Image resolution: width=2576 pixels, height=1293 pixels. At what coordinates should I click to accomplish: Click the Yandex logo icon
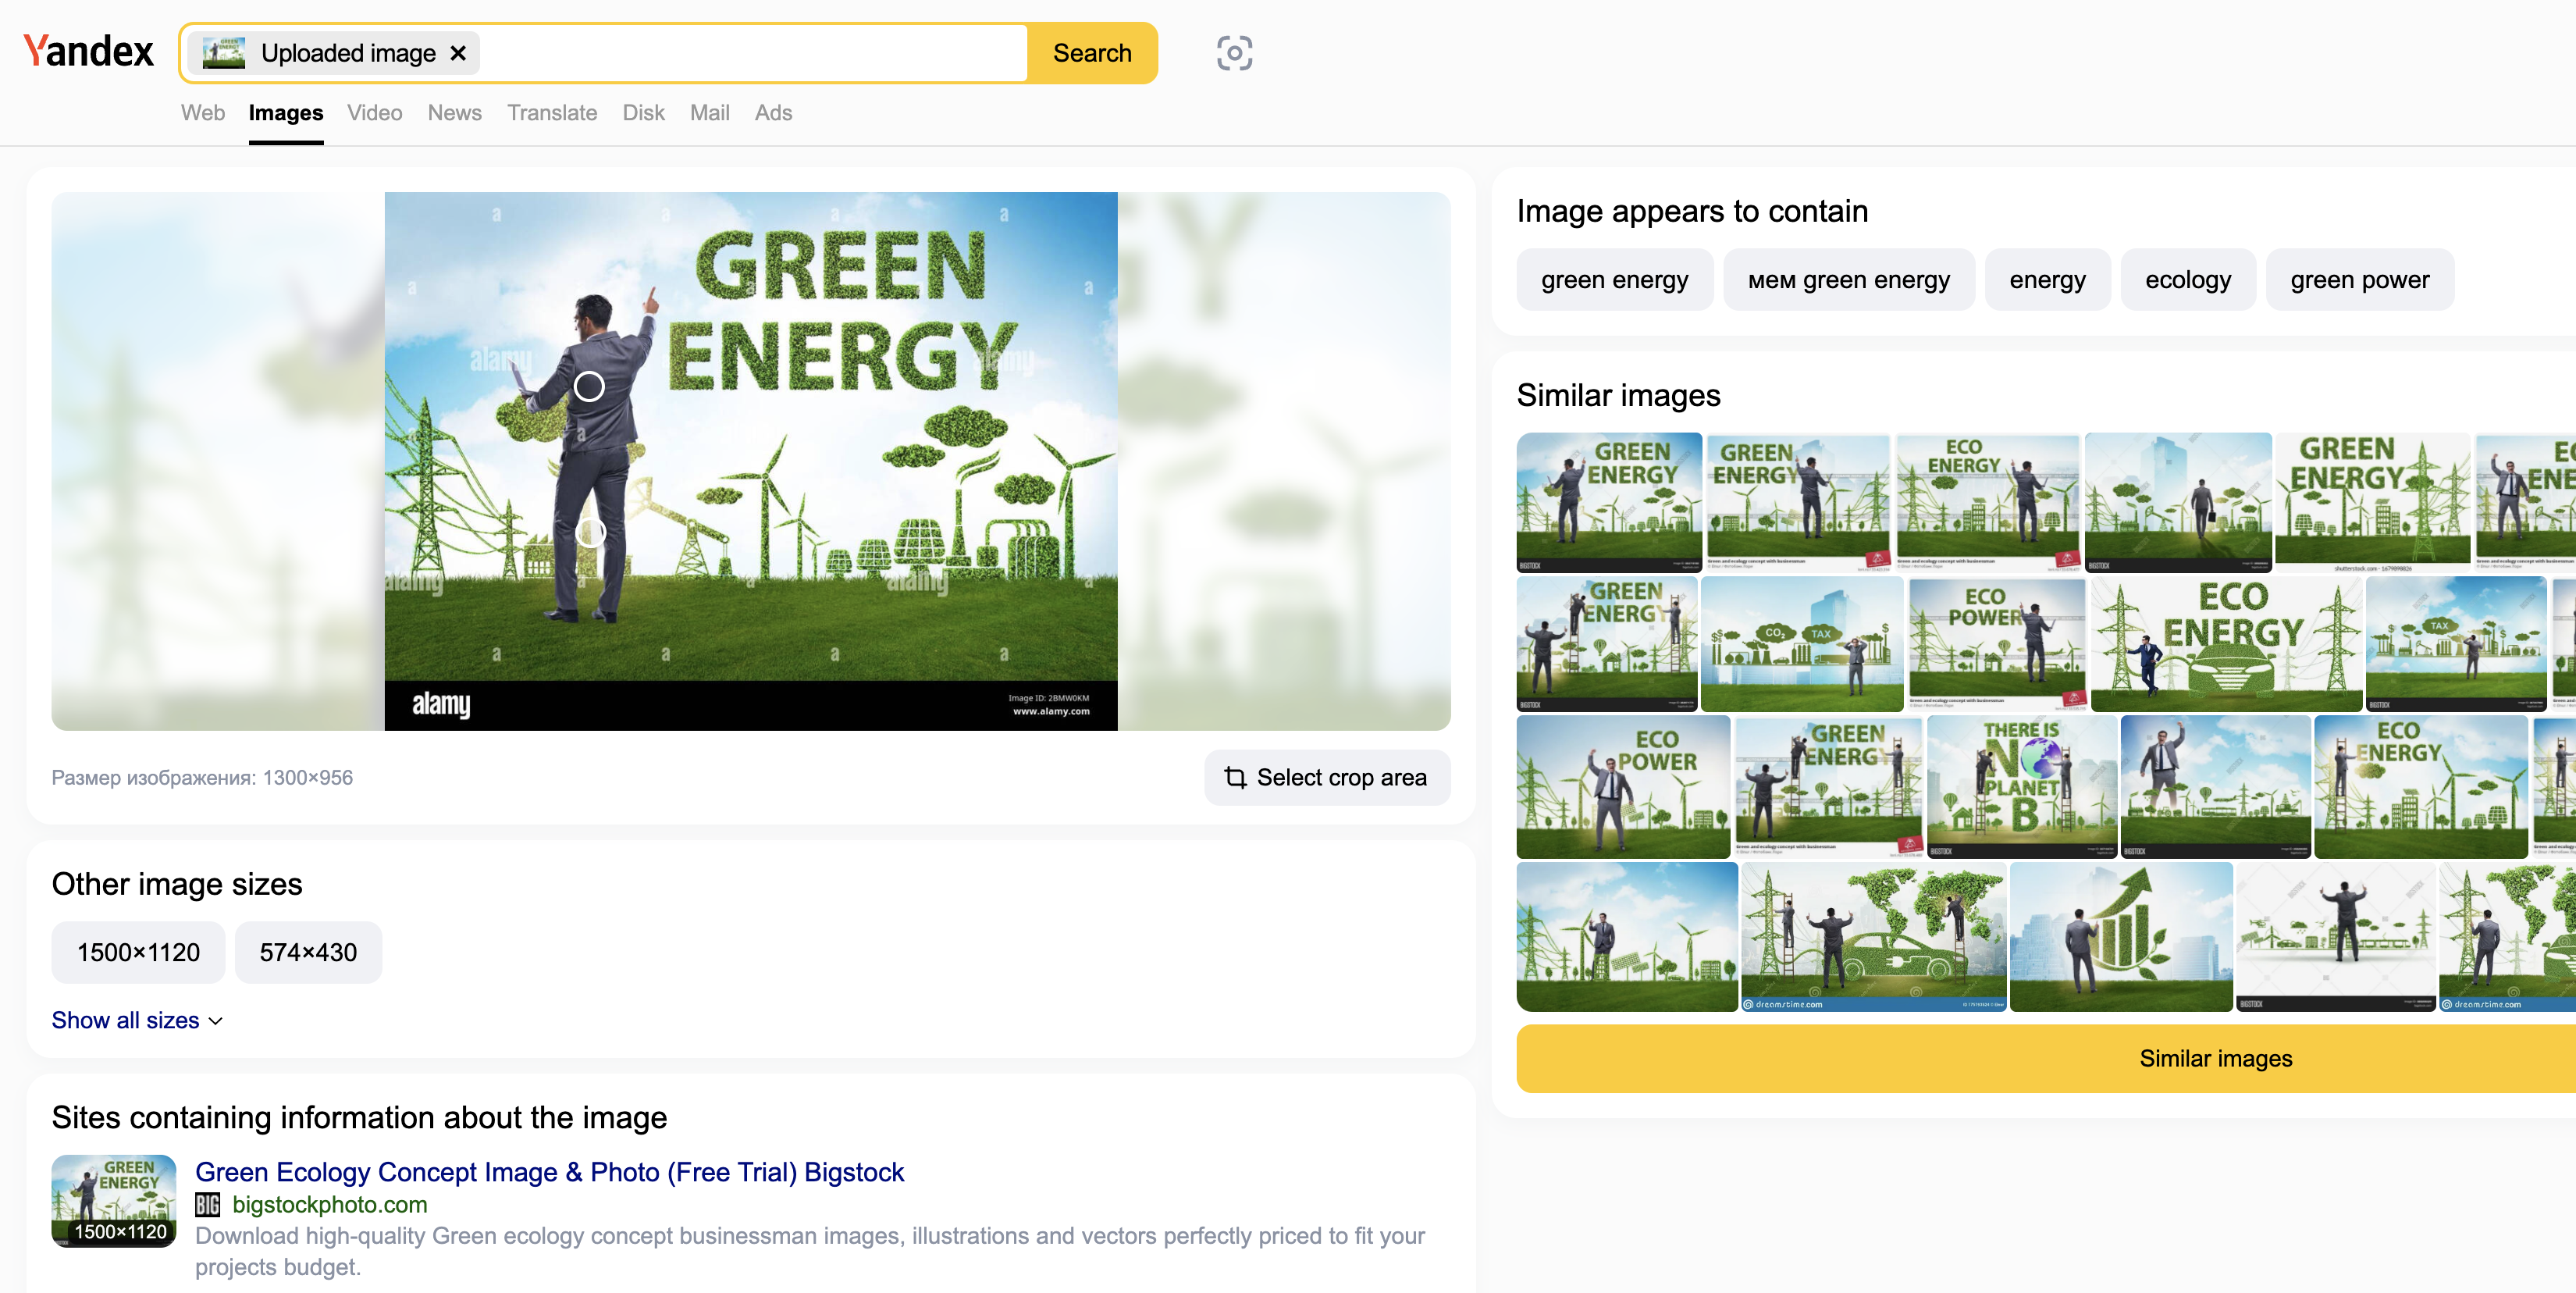coord(89,51)
